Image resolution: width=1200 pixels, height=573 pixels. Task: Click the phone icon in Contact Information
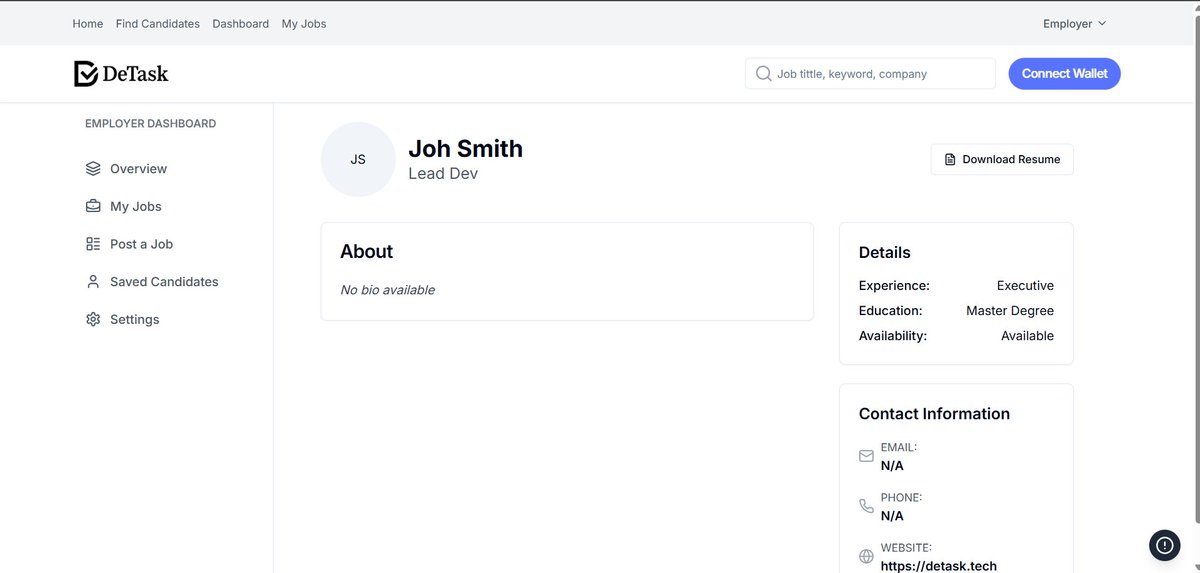866,506
